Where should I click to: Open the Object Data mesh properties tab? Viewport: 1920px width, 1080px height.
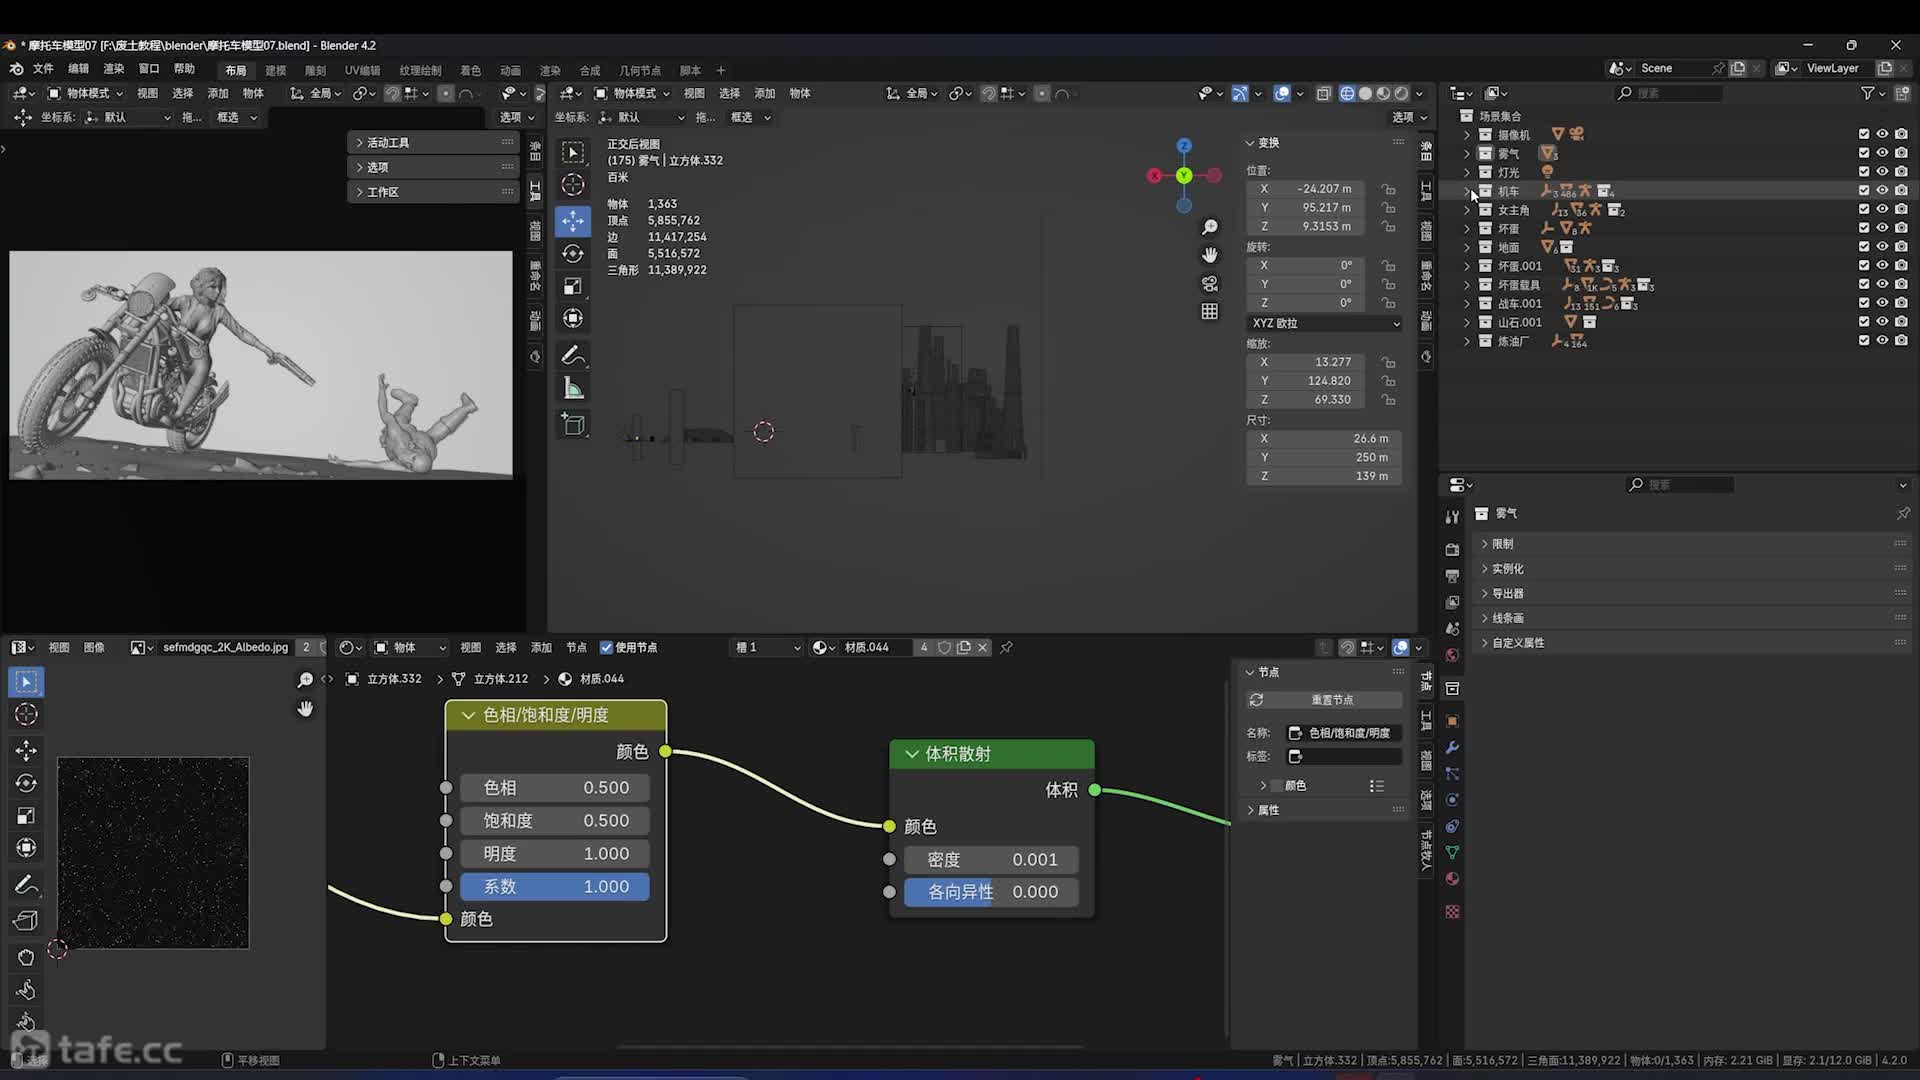tap(1452, 852)
